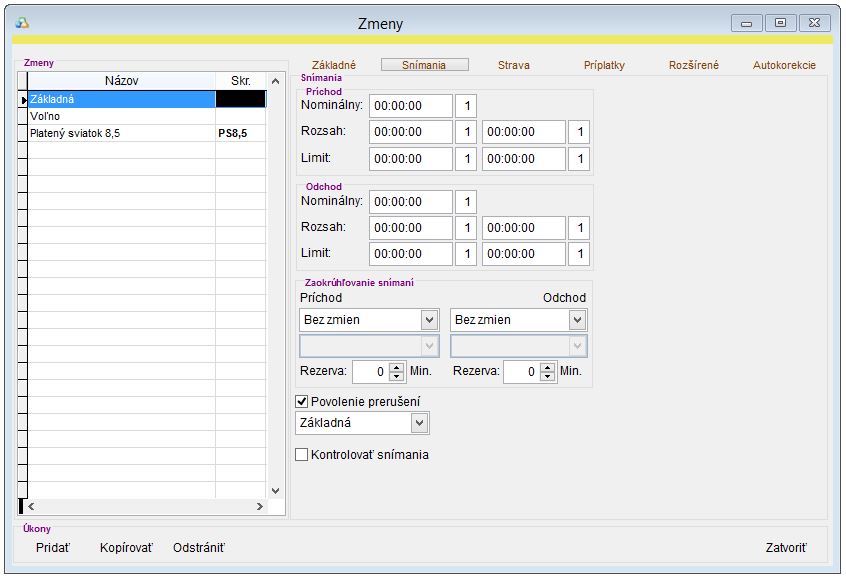This screenshot has height=579, width=846.
Task: Click the shifts list scroll up arrow
Action: (x=275, y=81)
